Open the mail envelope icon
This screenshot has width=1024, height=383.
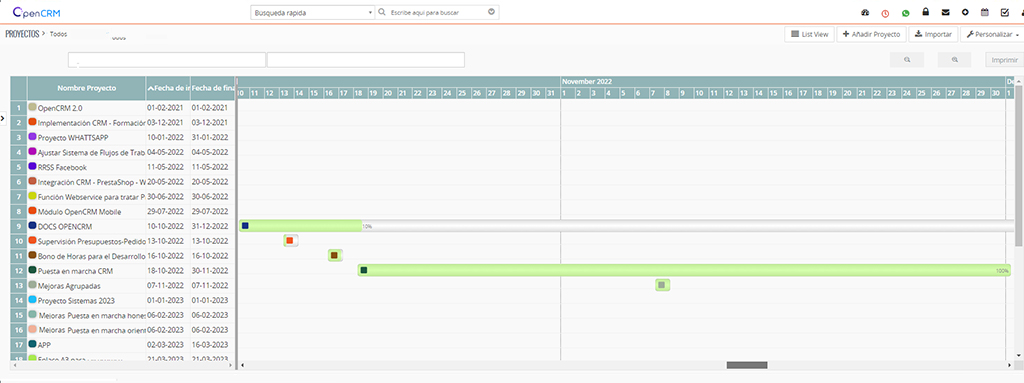pyautogui.click(x=945, y=12)
